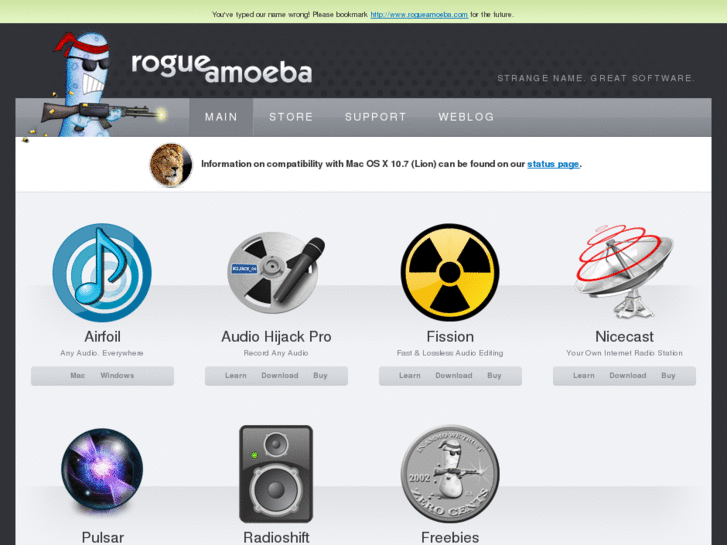Open the Audio Hijack Pro reel icon
Screen dimensions: 727x545
point(276,273)
